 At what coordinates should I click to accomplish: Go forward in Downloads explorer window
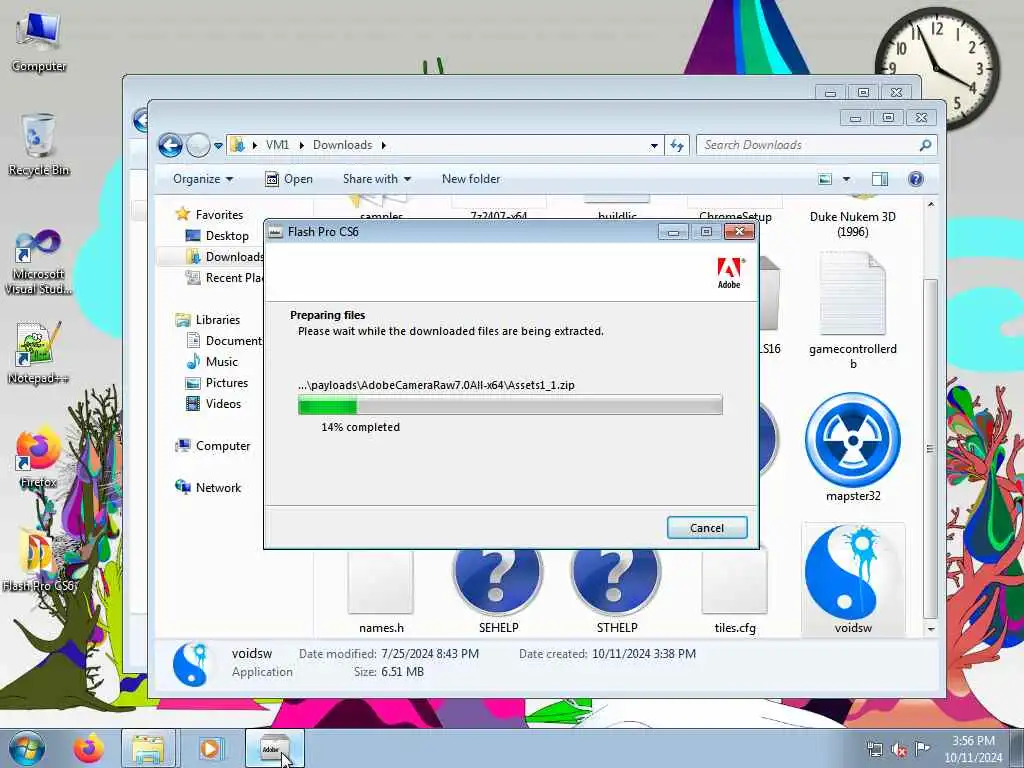[198, 145]
